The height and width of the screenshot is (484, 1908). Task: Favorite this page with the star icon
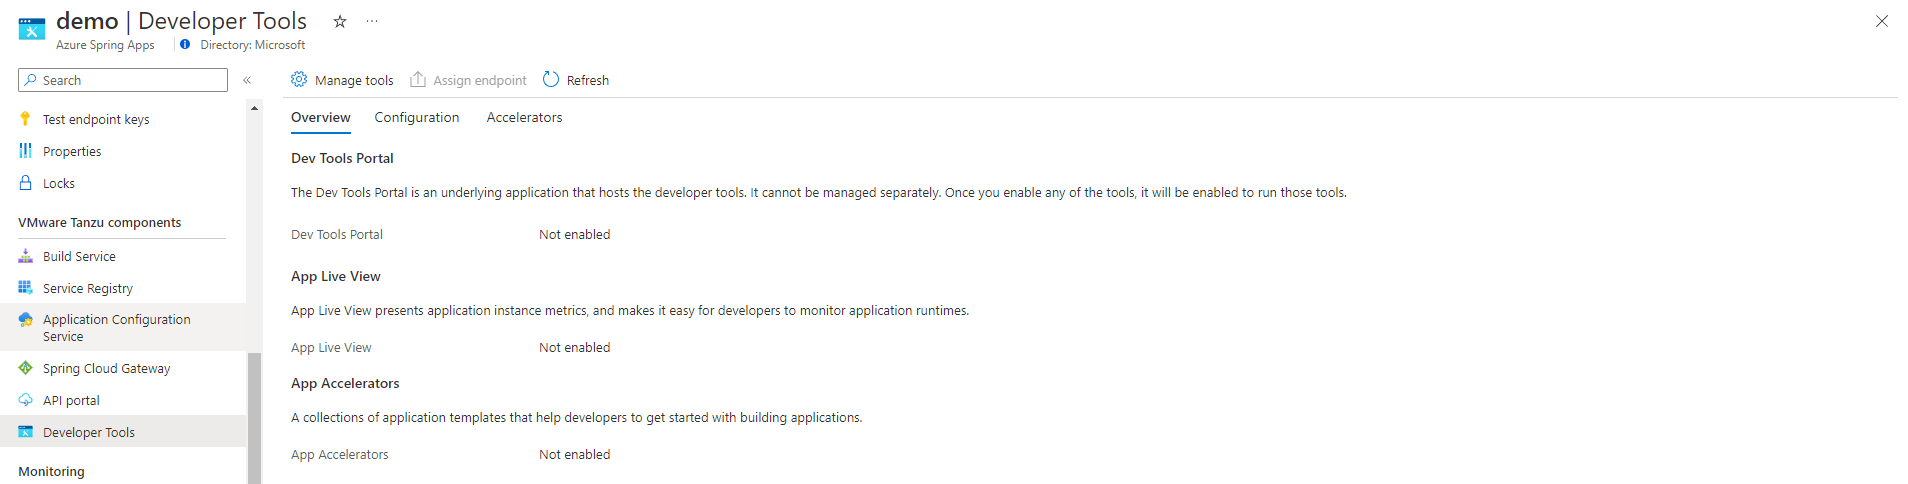coord(340,21)
